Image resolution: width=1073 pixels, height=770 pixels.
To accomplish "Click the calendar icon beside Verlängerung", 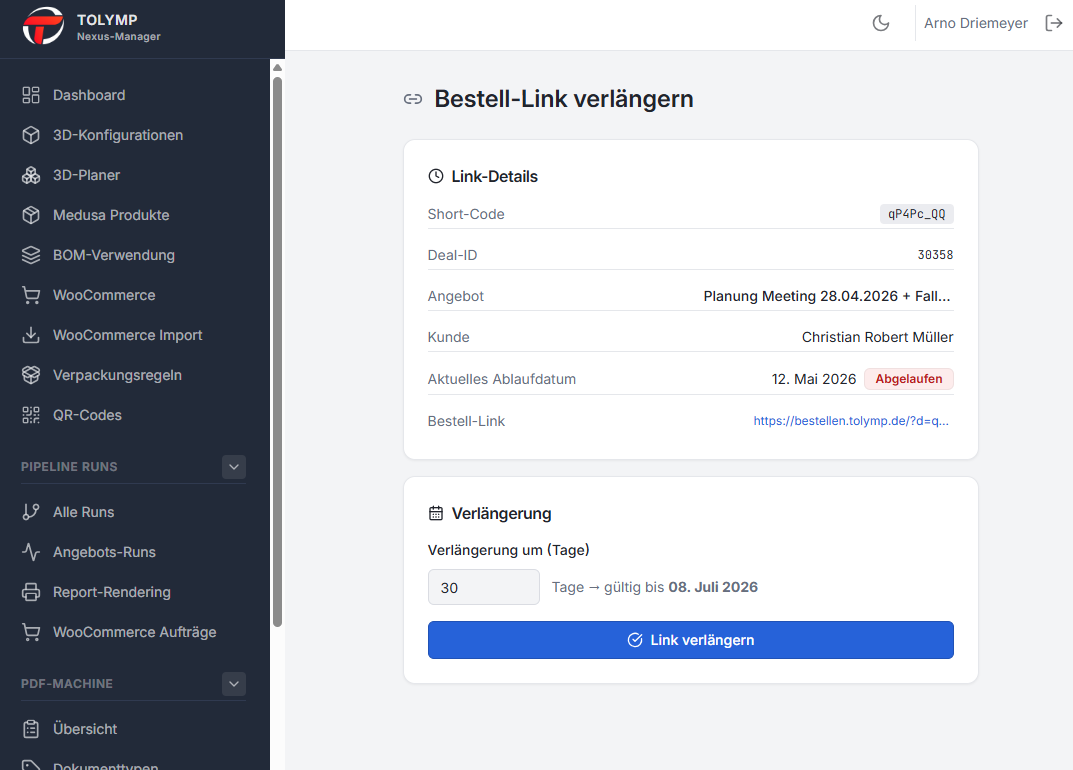I will coord(436,513).
